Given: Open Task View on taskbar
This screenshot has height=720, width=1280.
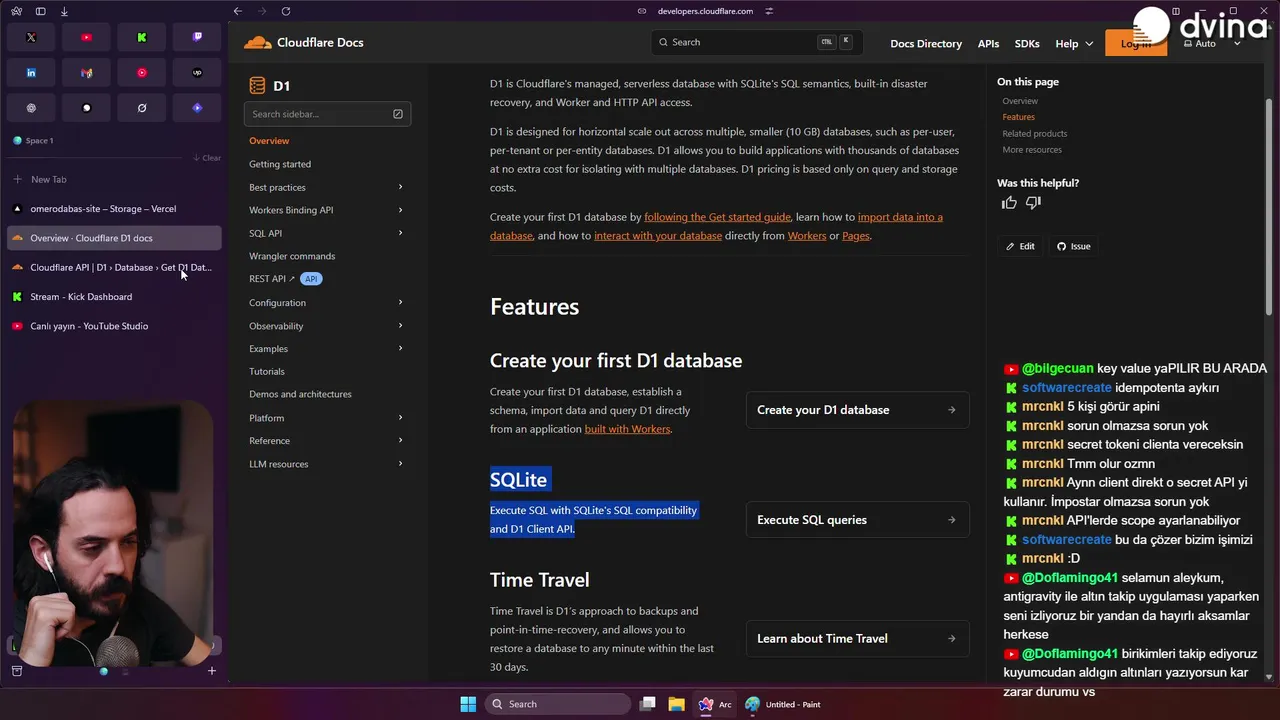Looking at the screenshot, I should pyautogui.click(x=648, y=704).
